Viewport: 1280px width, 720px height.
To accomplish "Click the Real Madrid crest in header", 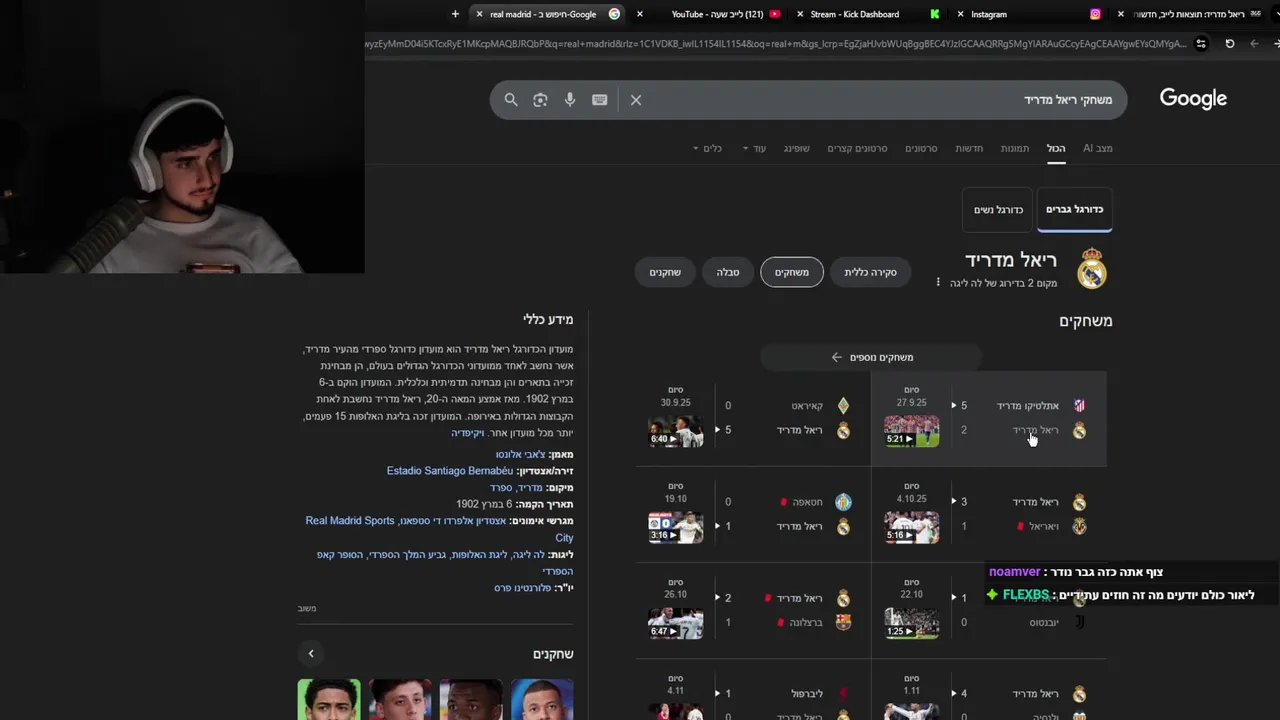I will point(1092,268).
